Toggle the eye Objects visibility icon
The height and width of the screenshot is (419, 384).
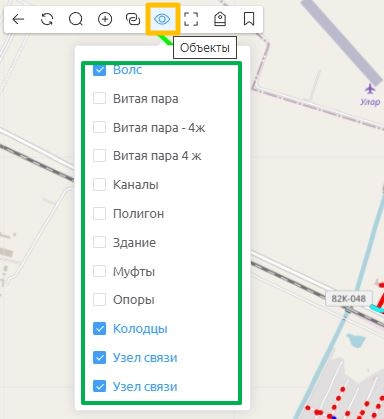[162, 19]
